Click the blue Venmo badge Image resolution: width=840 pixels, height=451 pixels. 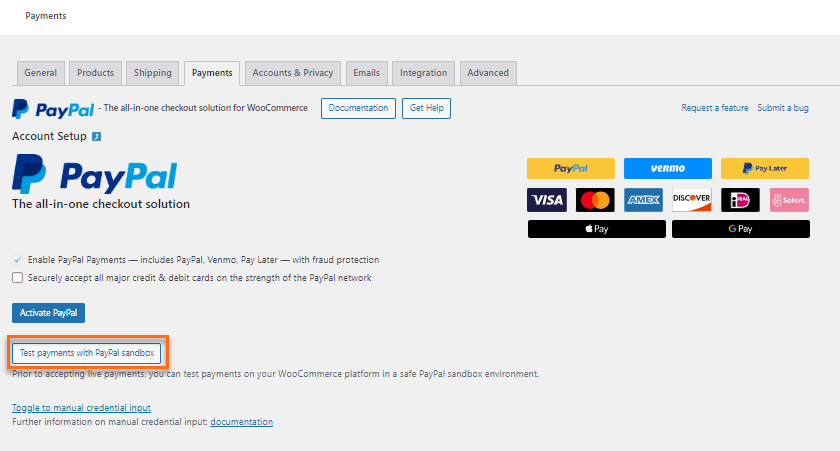667,168
